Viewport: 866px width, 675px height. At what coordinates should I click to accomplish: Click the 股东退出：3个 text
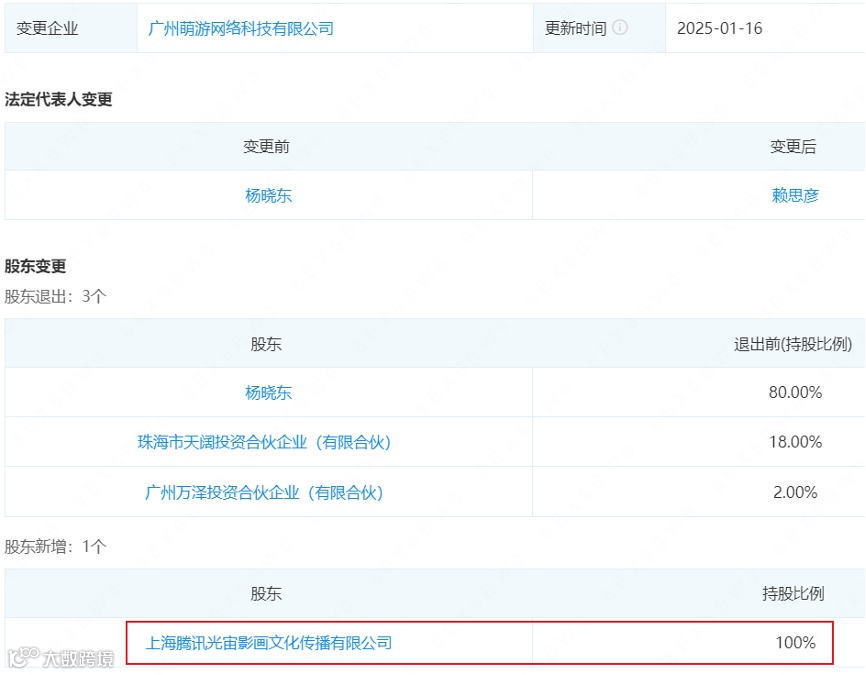point(55,296)
